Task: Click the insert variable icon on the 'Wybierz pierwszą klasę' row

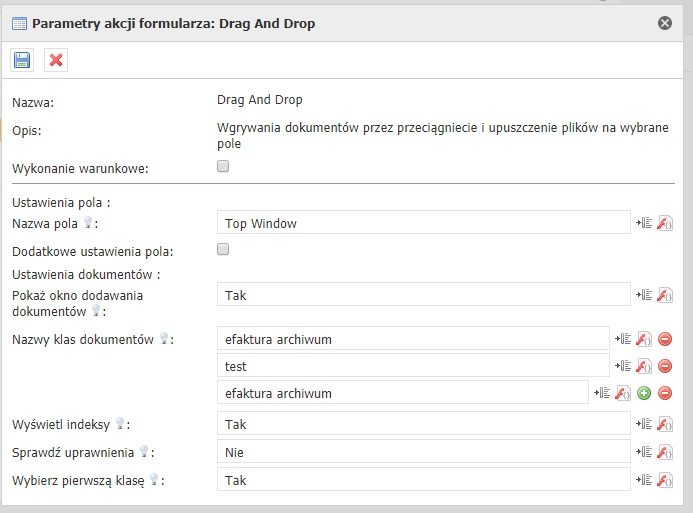Action: 645,480
